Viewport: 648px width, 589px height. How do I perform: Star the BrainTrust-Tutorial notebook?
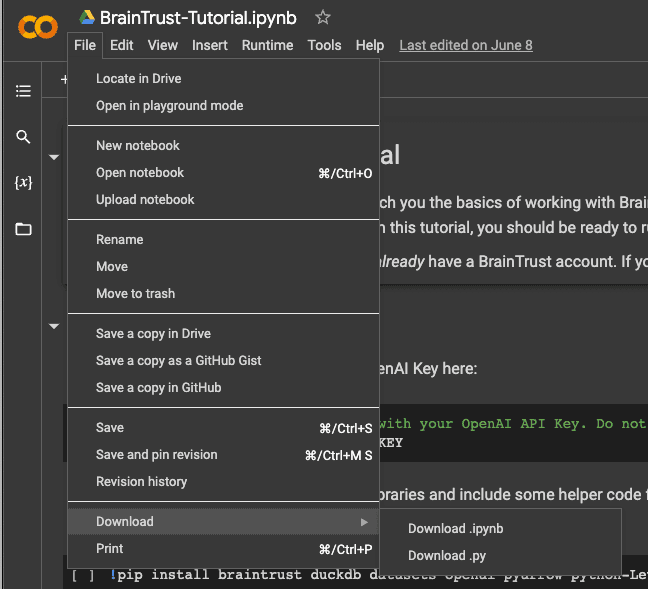point(323,18)
